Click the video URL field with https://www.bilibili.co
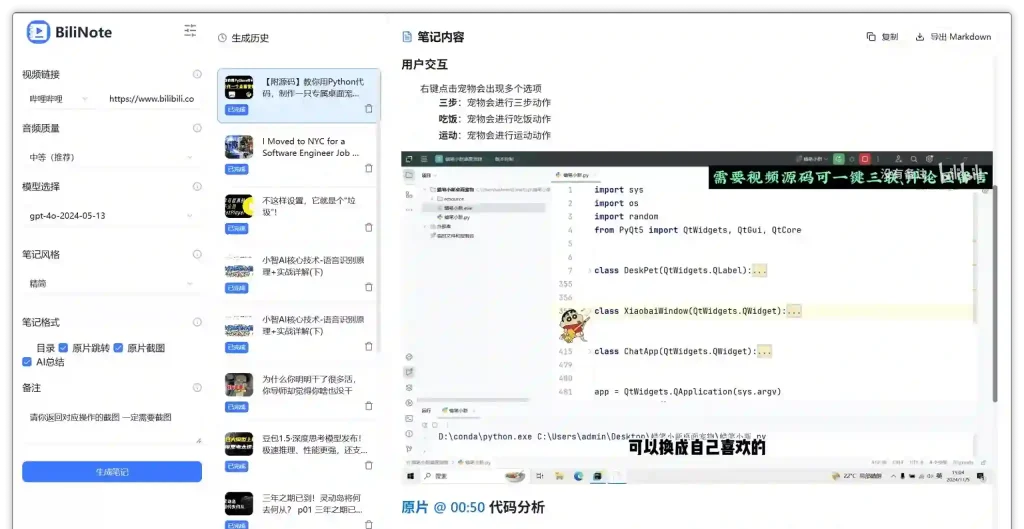The height and width of the screenshot is (529, 1024). coord(152,99)
